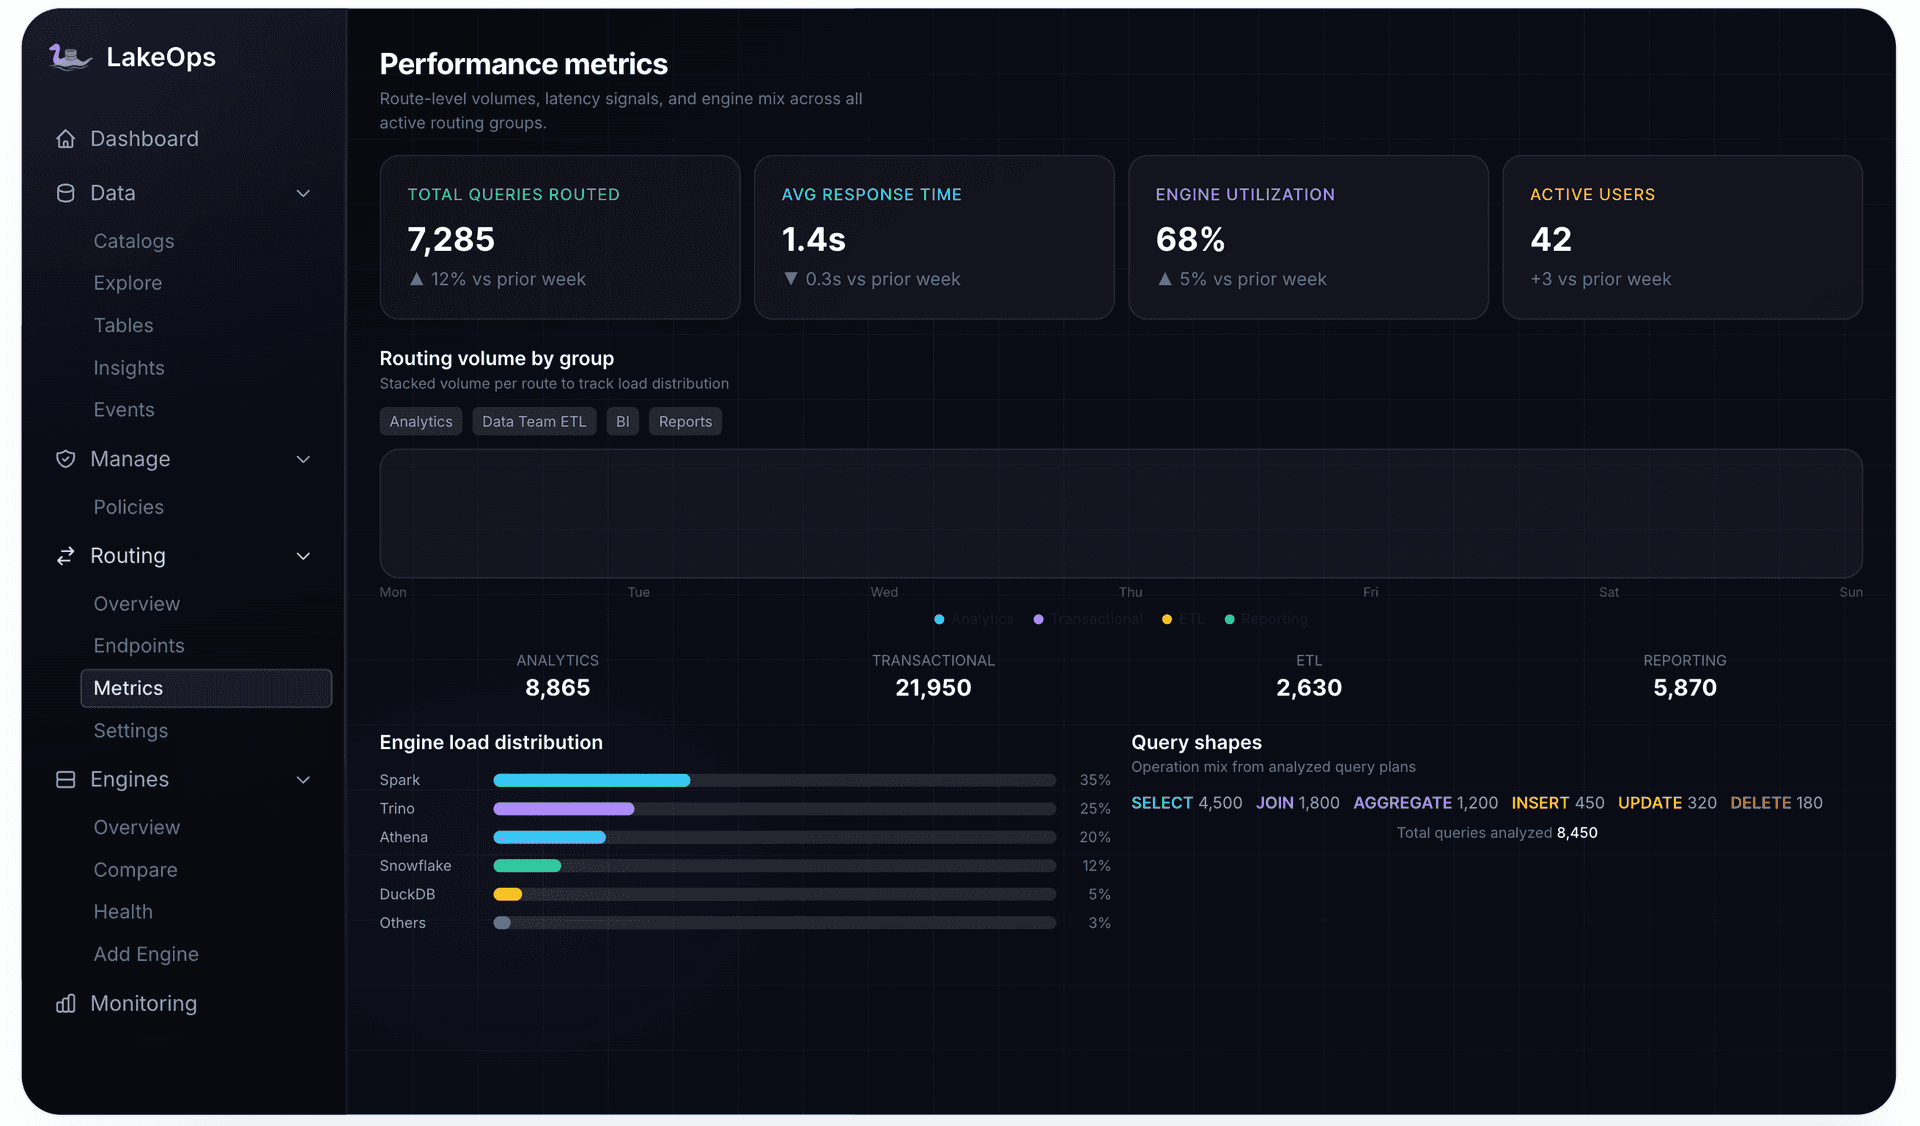Open the Endpoints page
The width and height of the screenshot is (1920, 1126).
point(139,646)
